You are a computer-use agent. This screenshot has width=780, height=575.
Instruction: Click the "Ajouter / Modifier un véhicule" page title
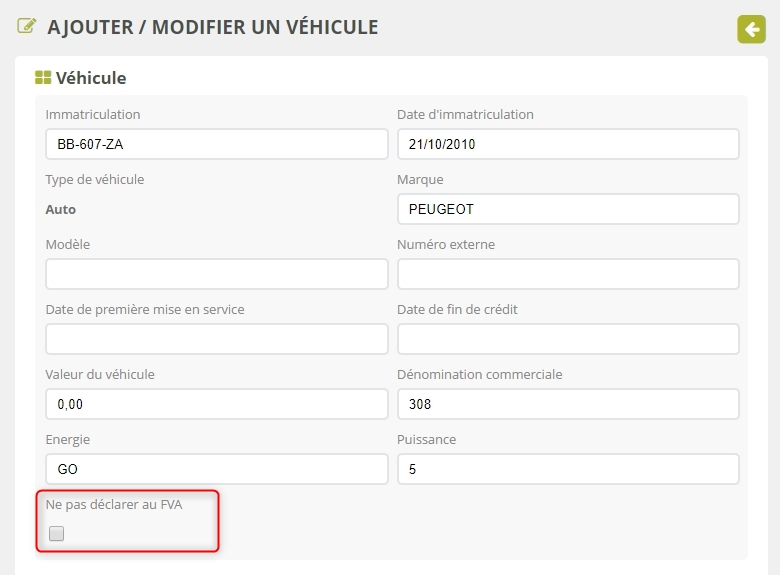click(213, 28)
